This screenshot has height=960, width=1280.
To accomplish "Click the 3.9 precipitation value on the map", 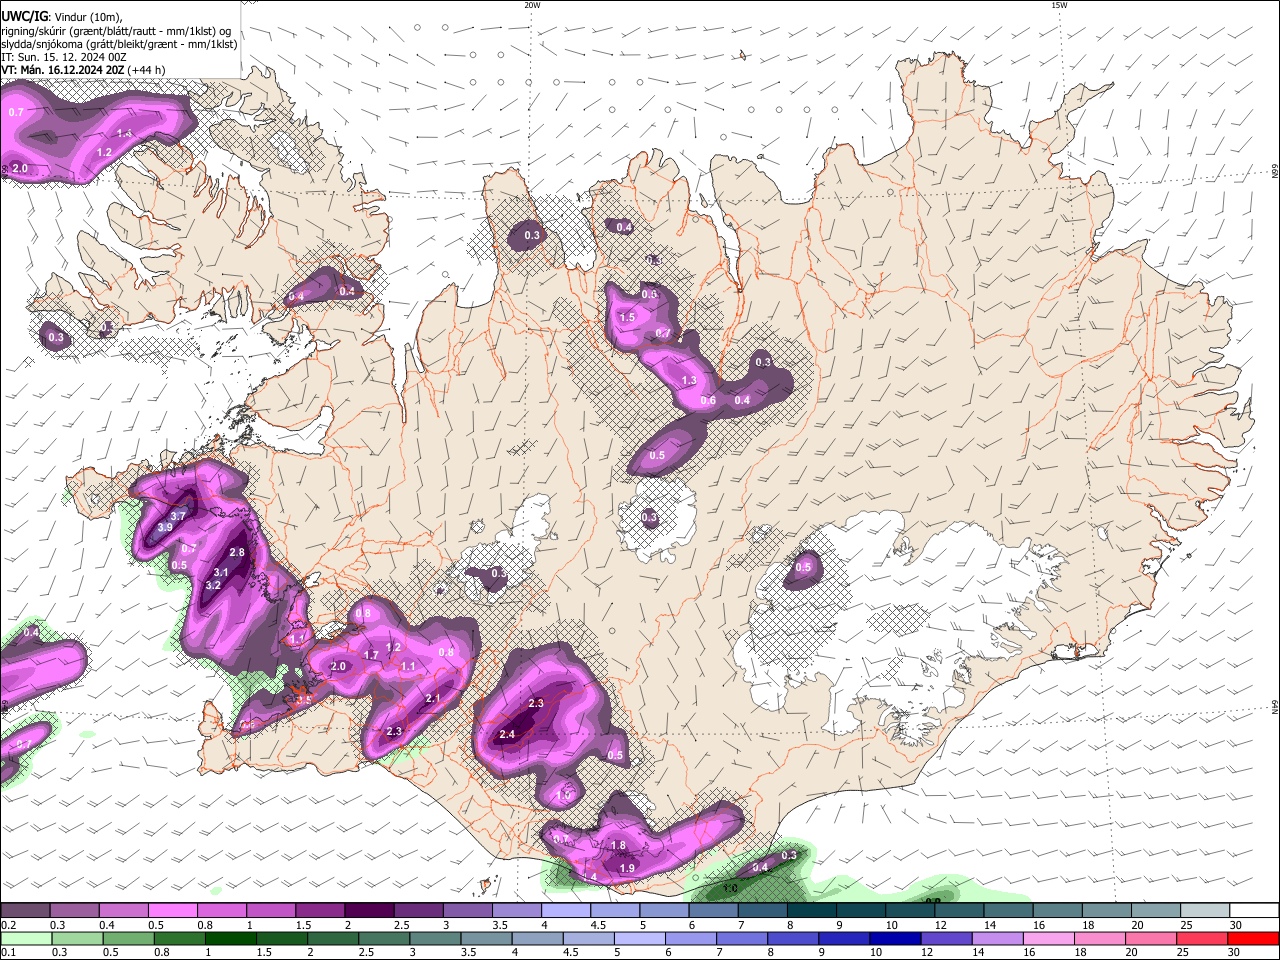I will tap(165, 527).
